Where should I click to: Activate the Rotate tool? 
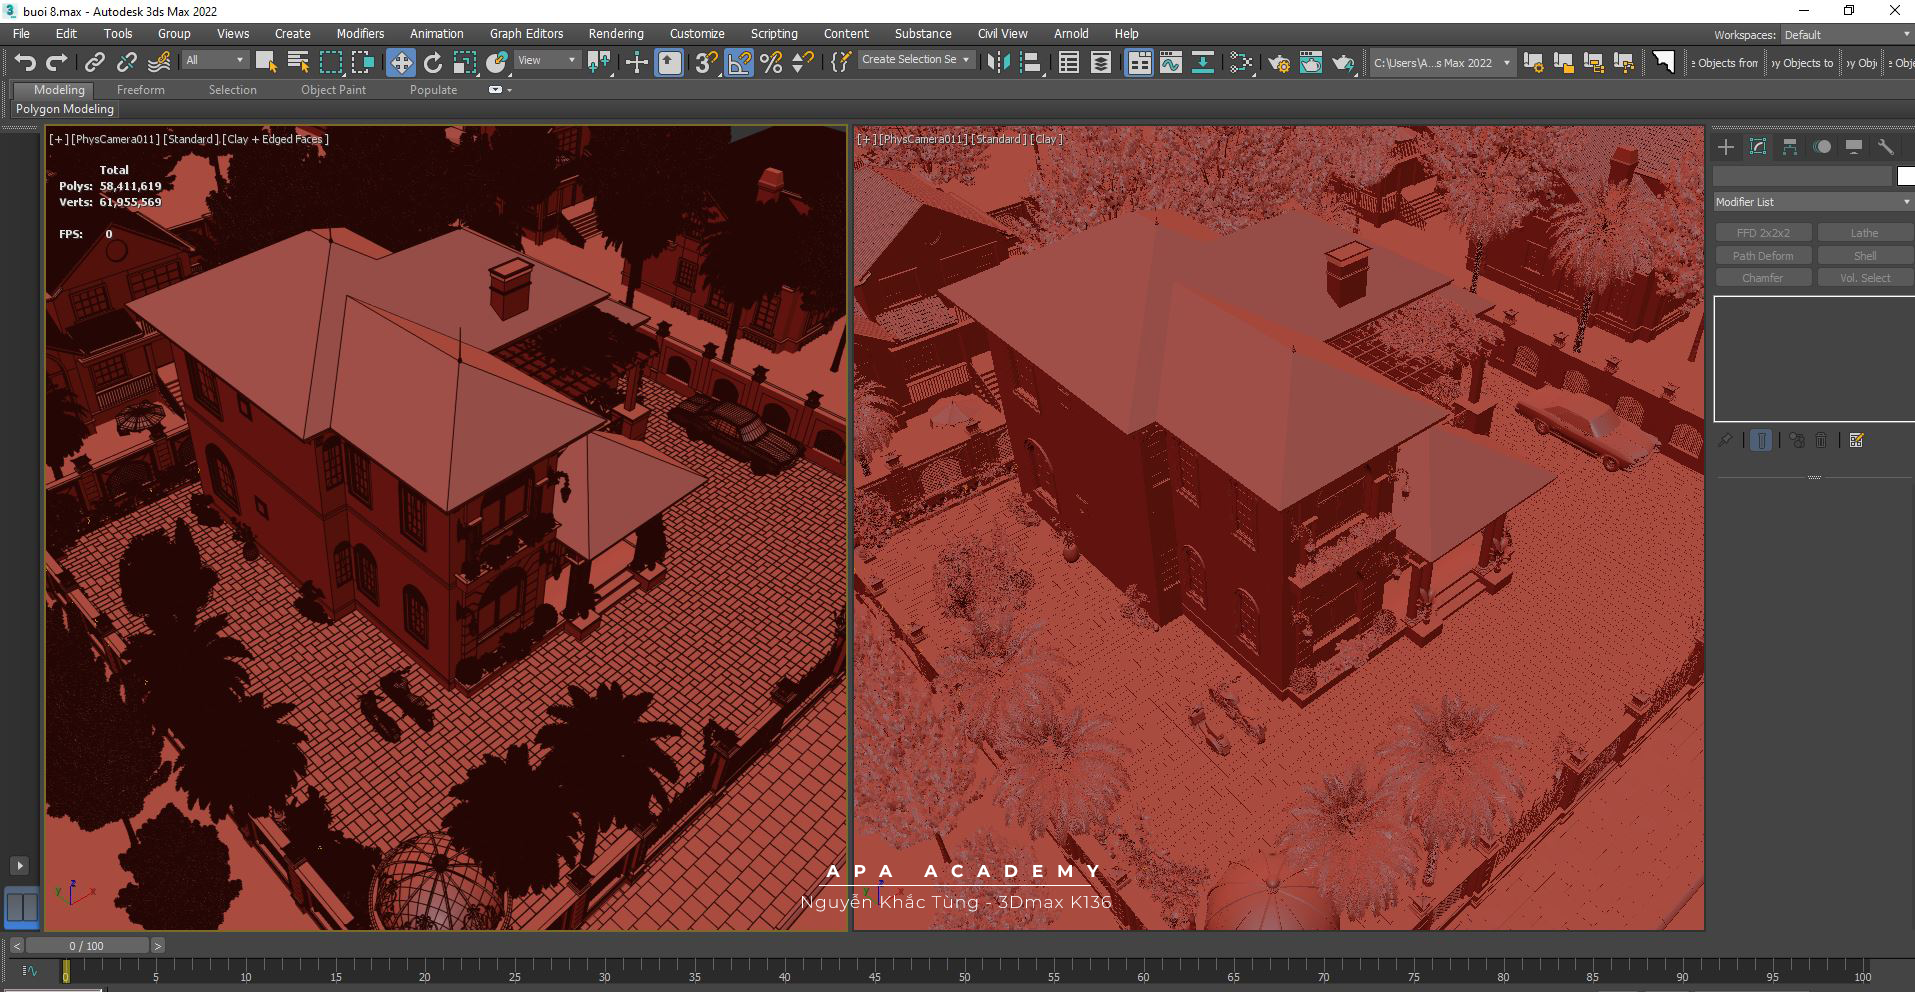click(x=432, y=63)
